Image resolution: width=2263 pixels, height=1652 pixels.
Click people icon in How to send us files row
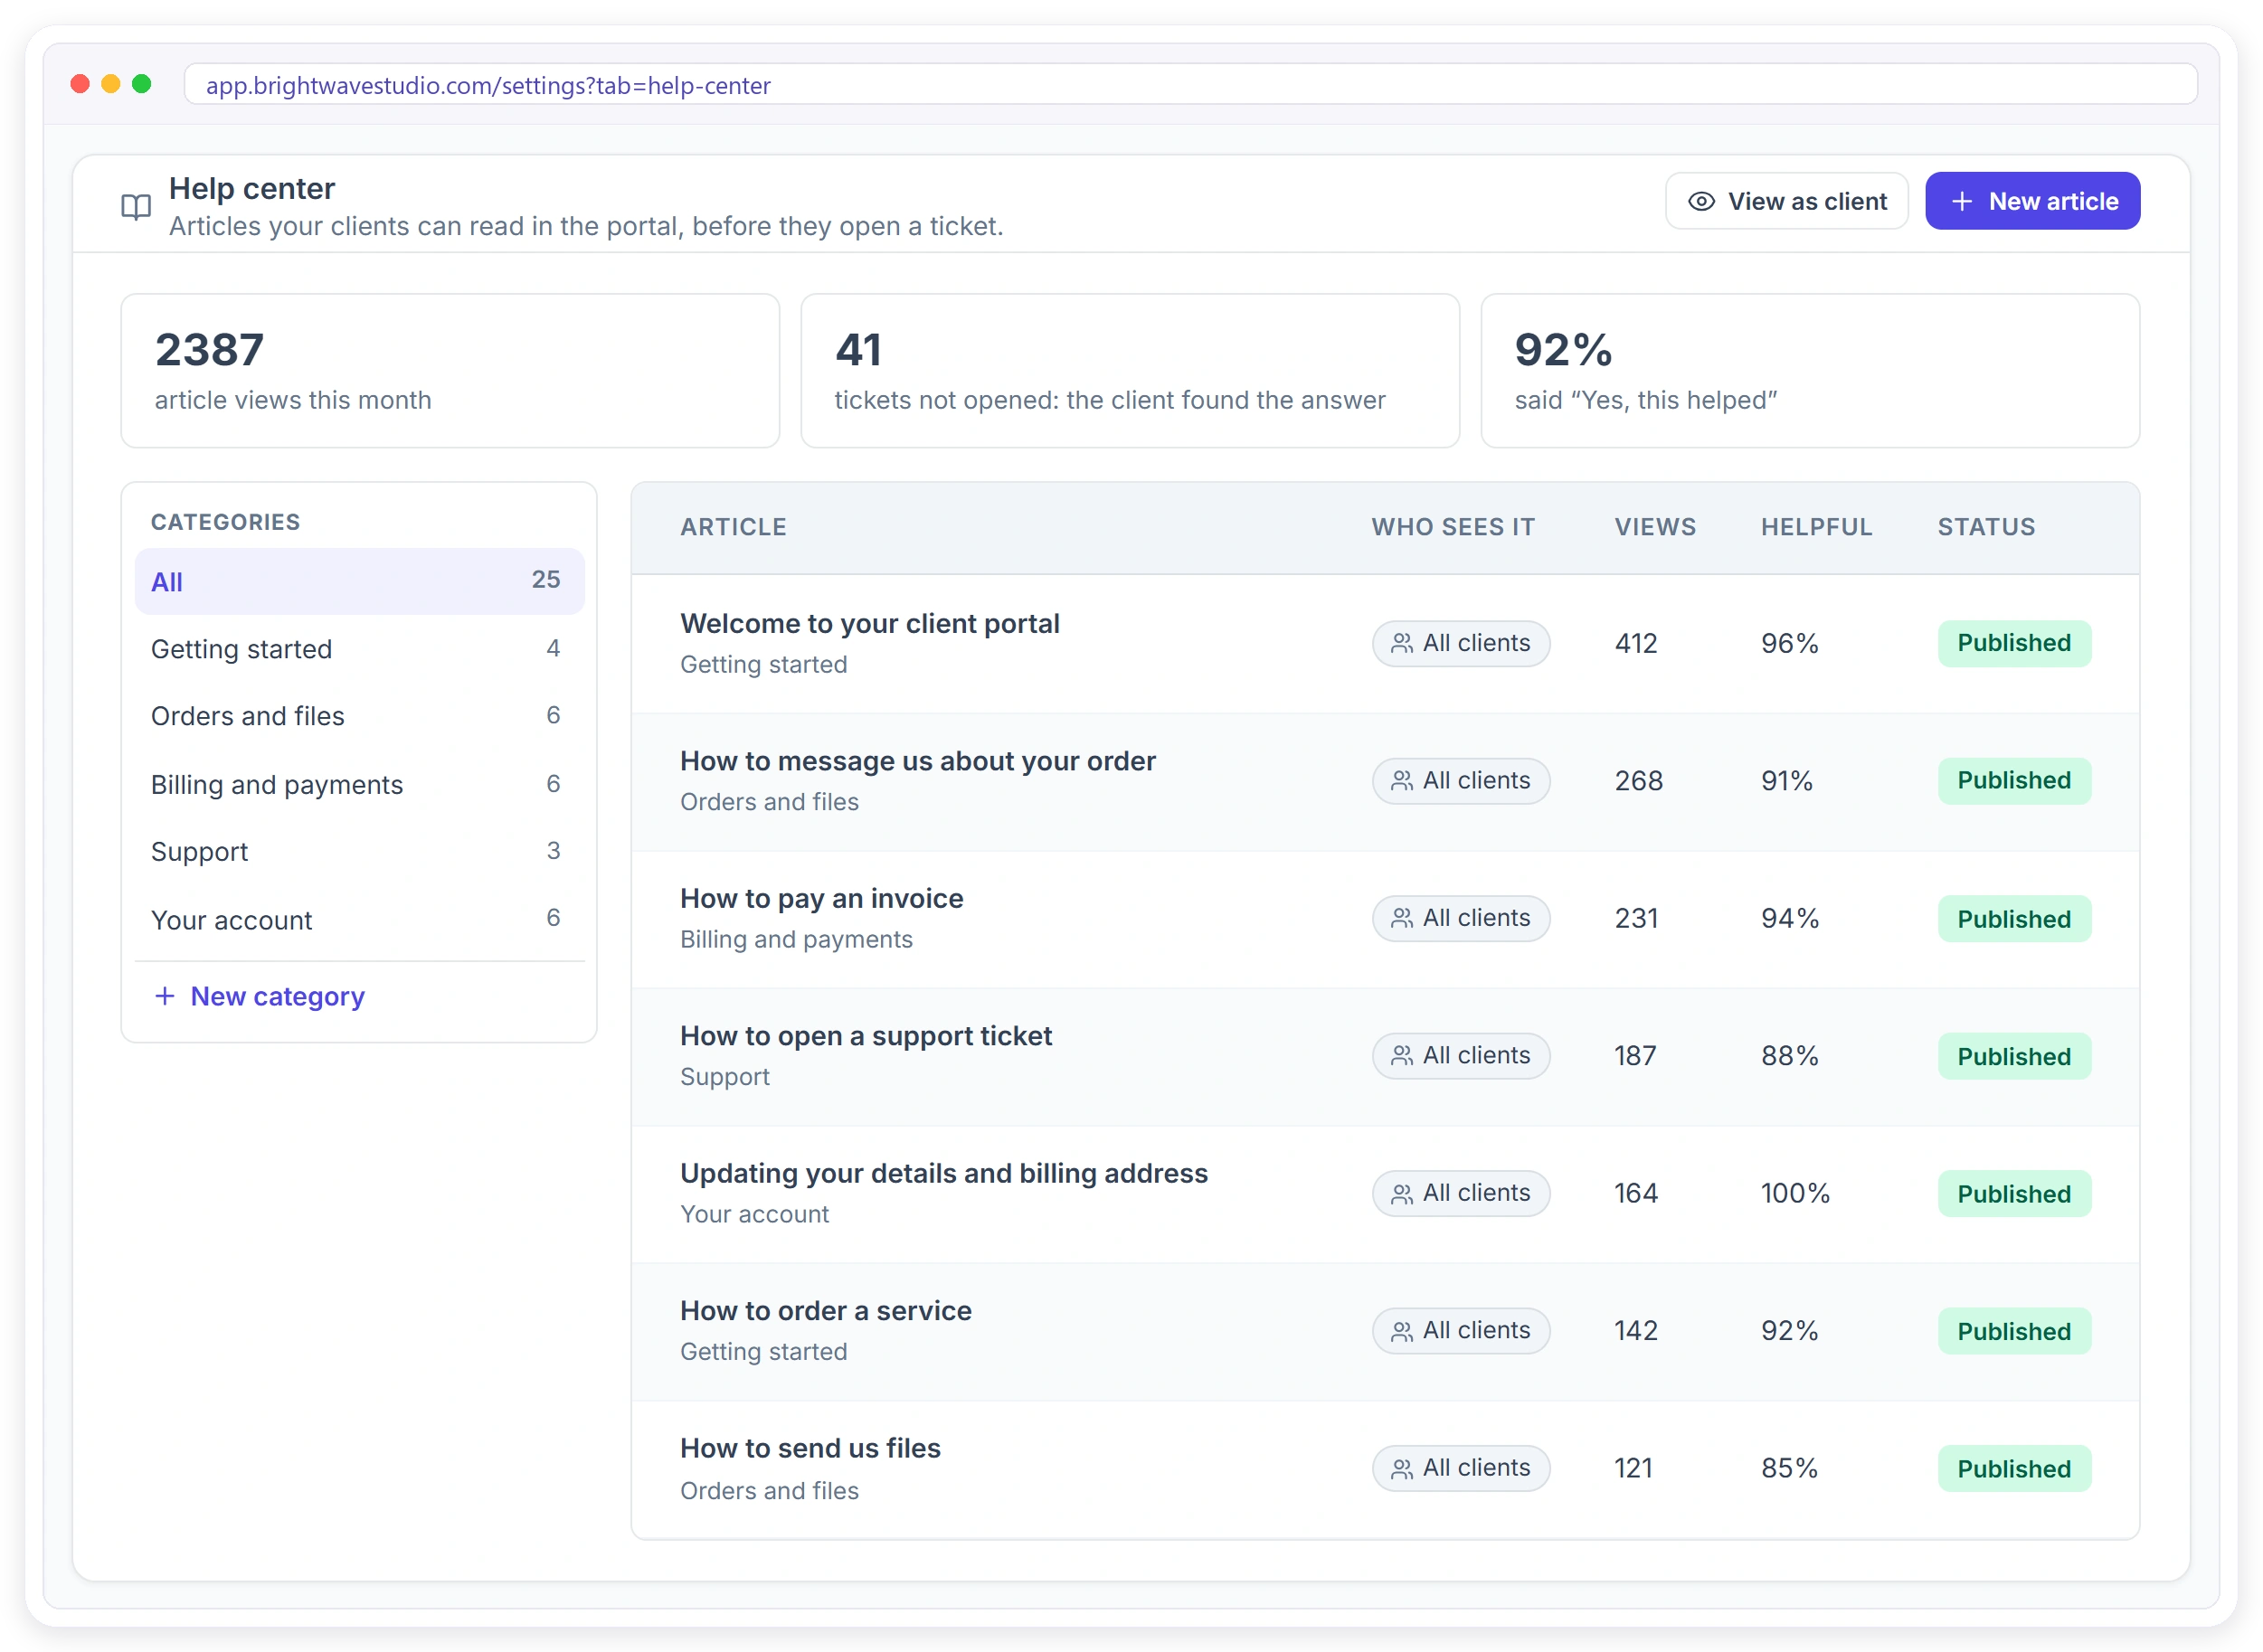[x=1402, y=1468]
